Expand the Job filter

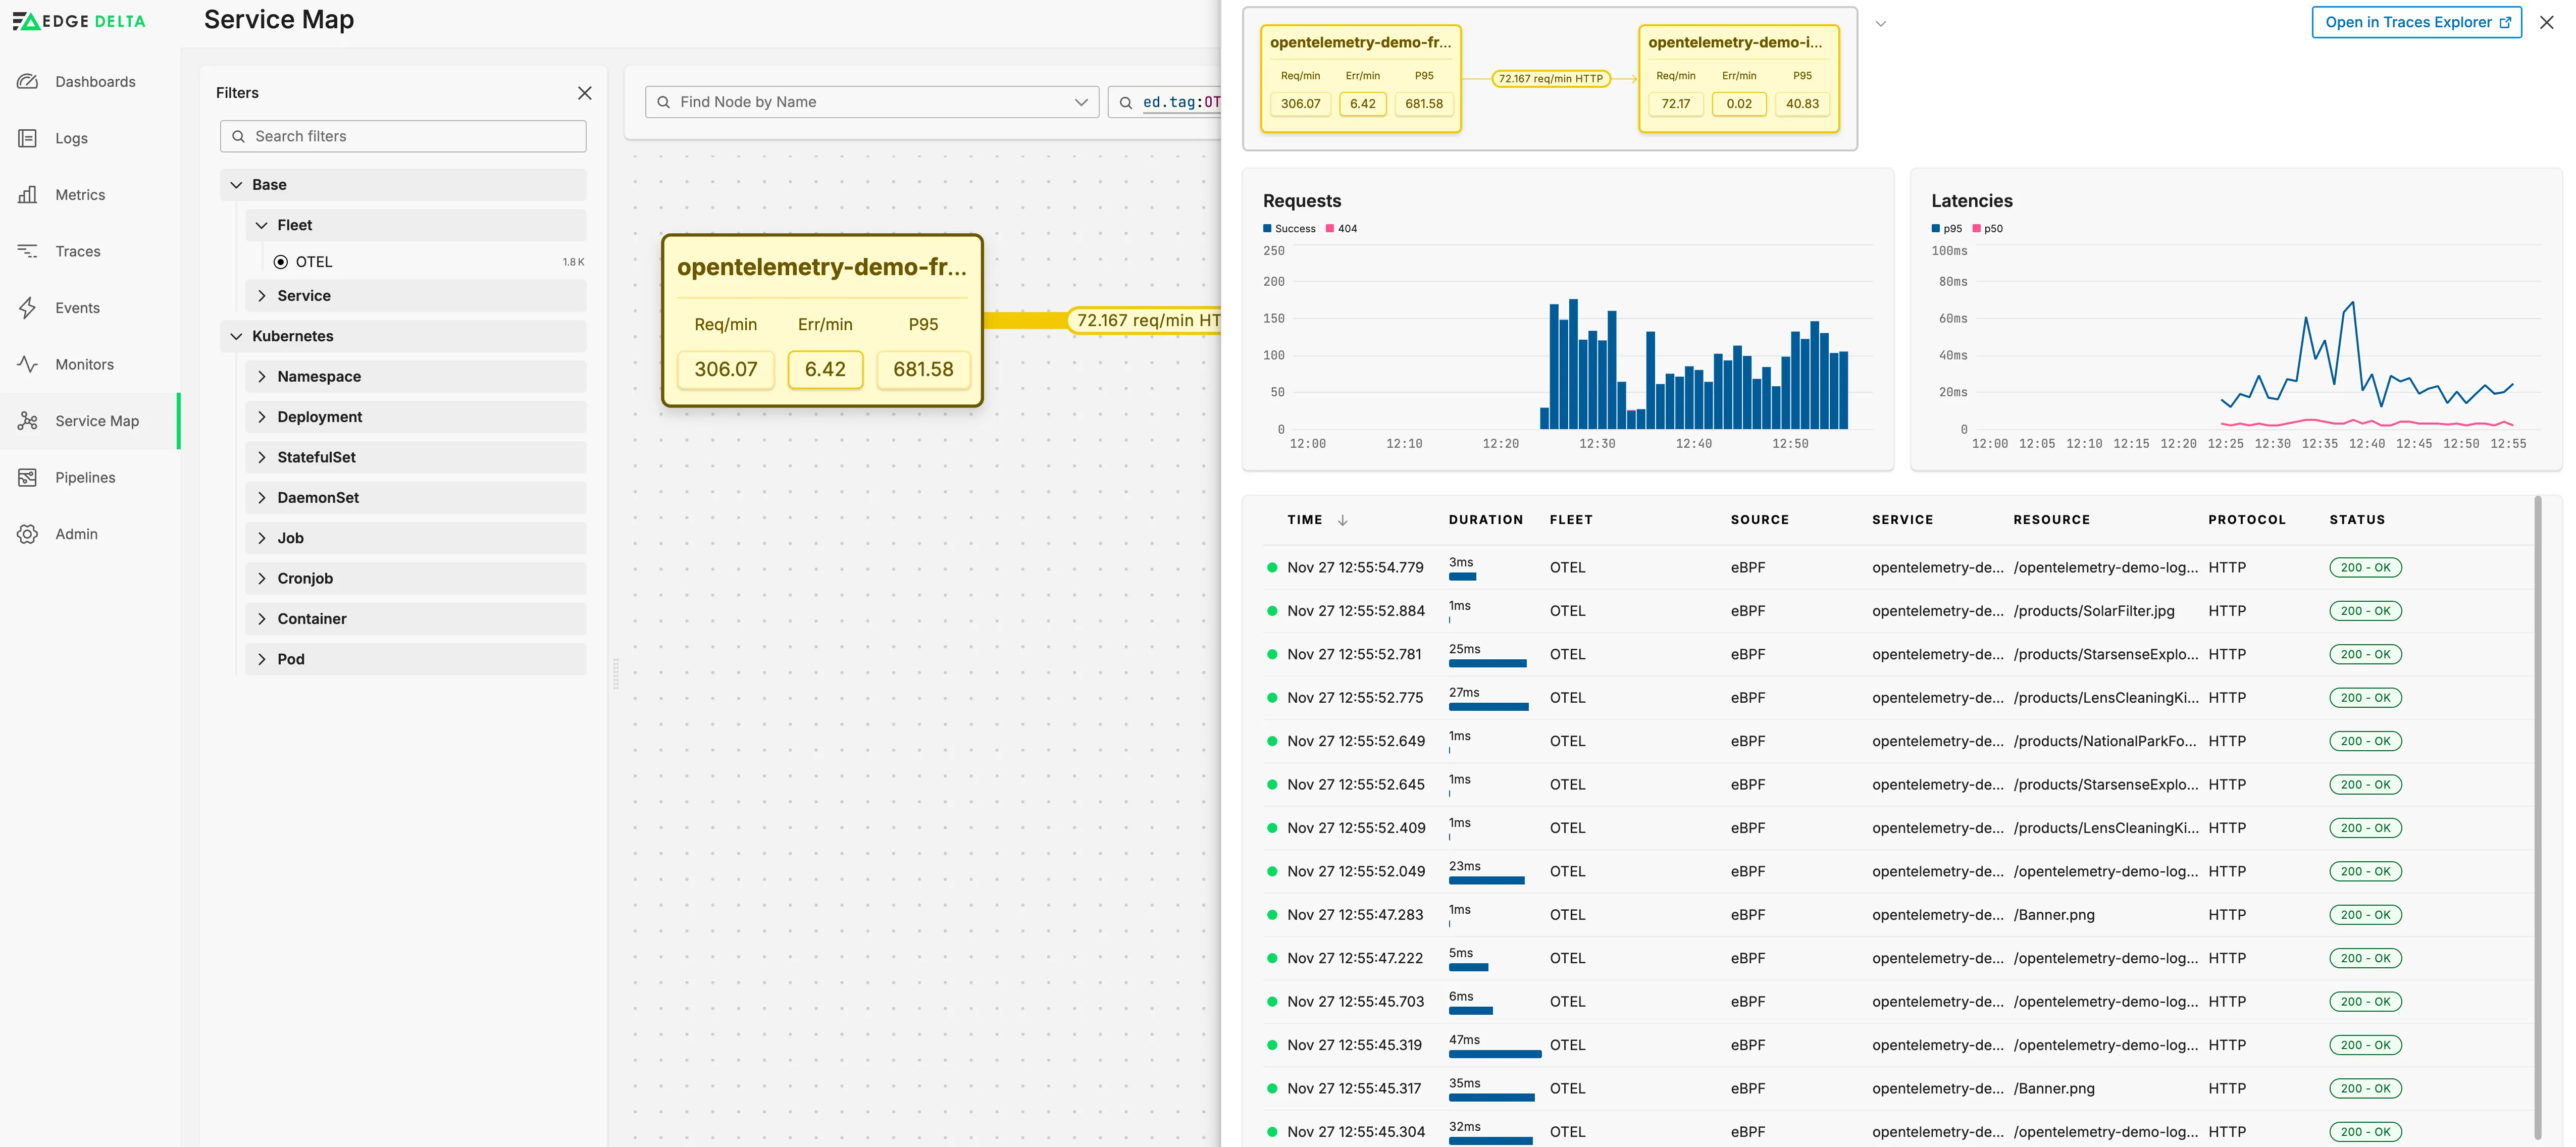click(416, 538)
